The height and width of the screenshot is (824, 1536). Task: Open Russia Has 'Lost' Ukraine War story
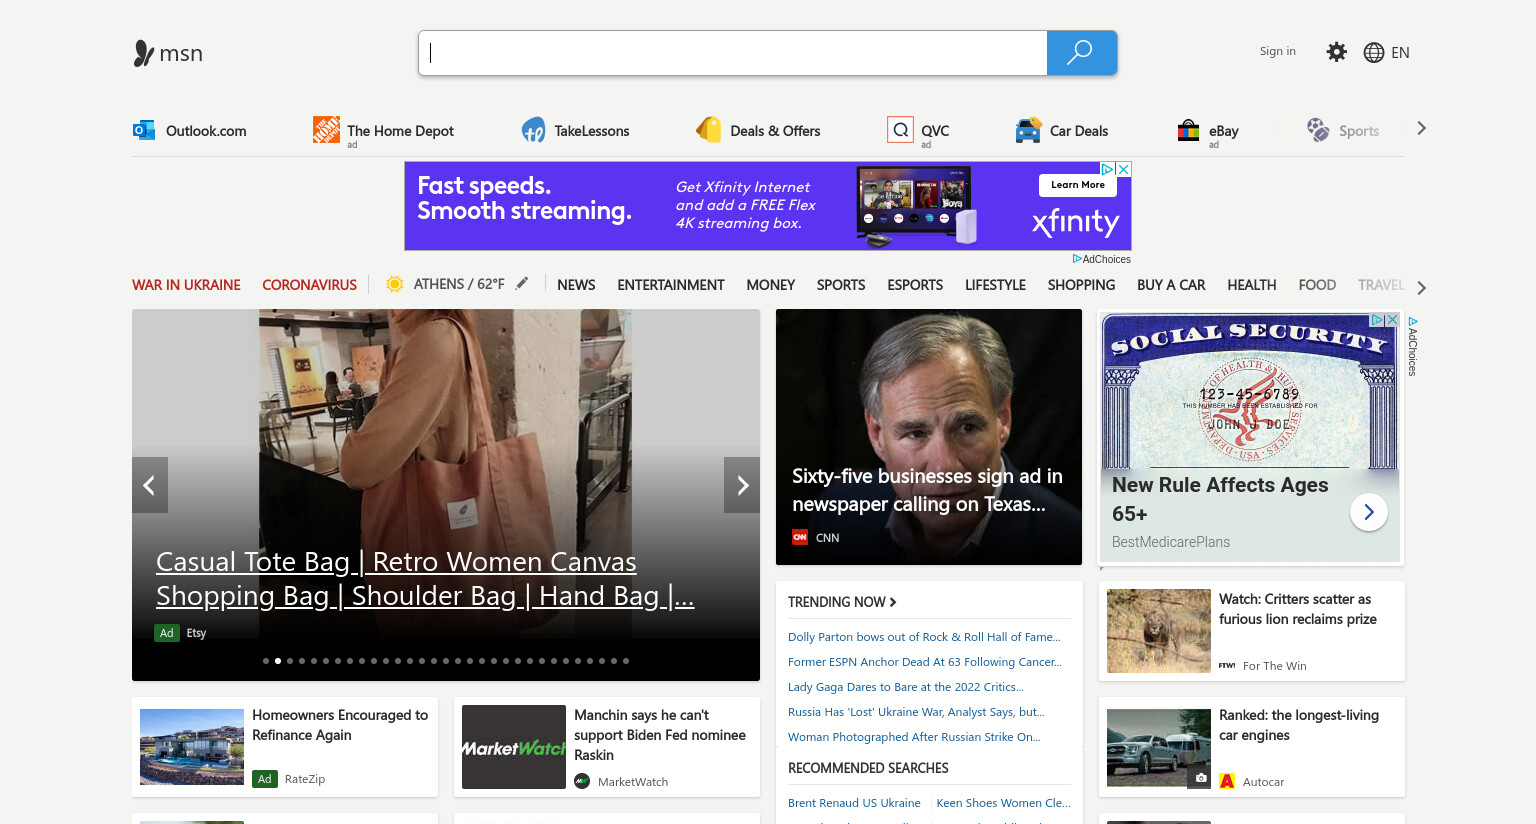point(916,712)
